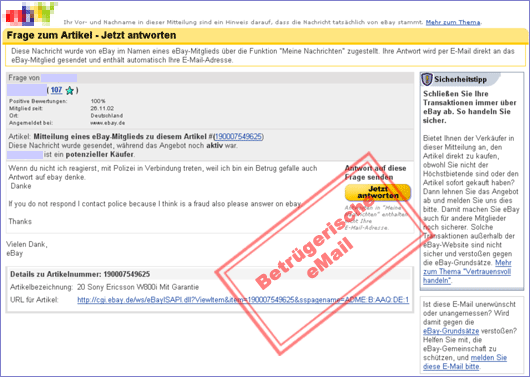Click the 'Frage zum Artikel - Jetzt antworten' heading
Viewport: 530px width, 377px height.
click(x=91, y=36)
